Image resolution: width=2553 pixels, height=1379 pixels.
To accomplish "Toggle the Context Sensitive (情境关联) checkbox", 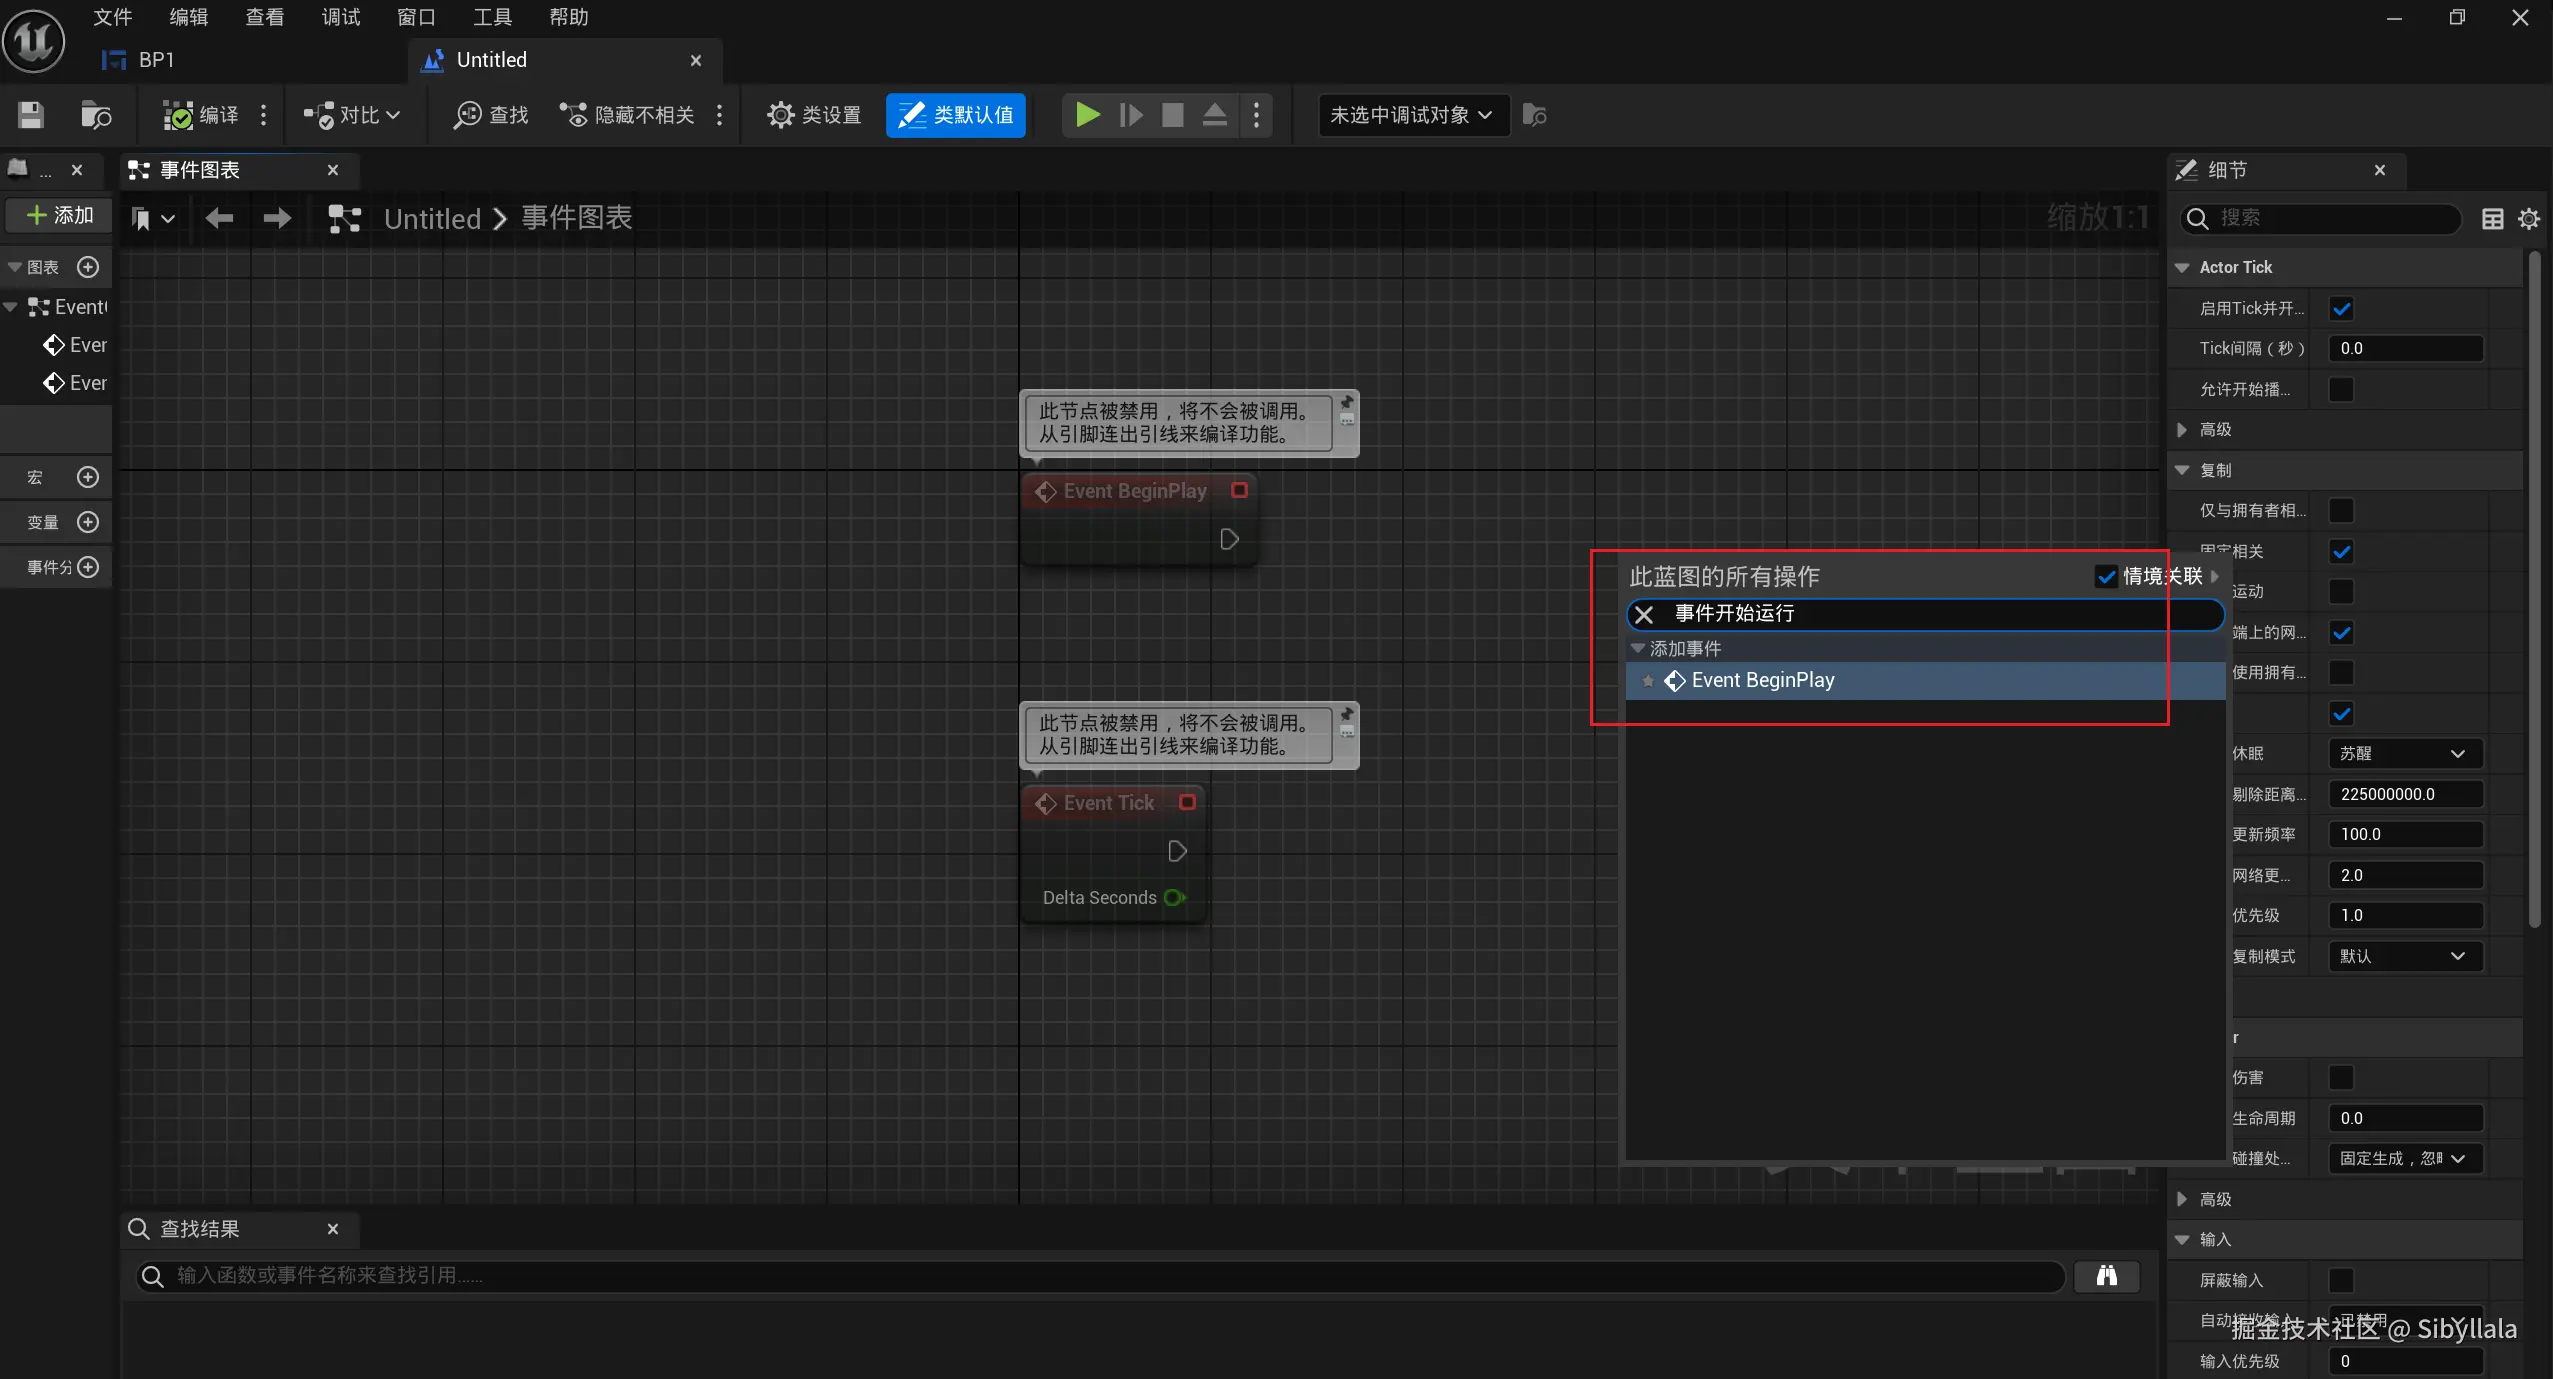I will (x=2106, y=576).
